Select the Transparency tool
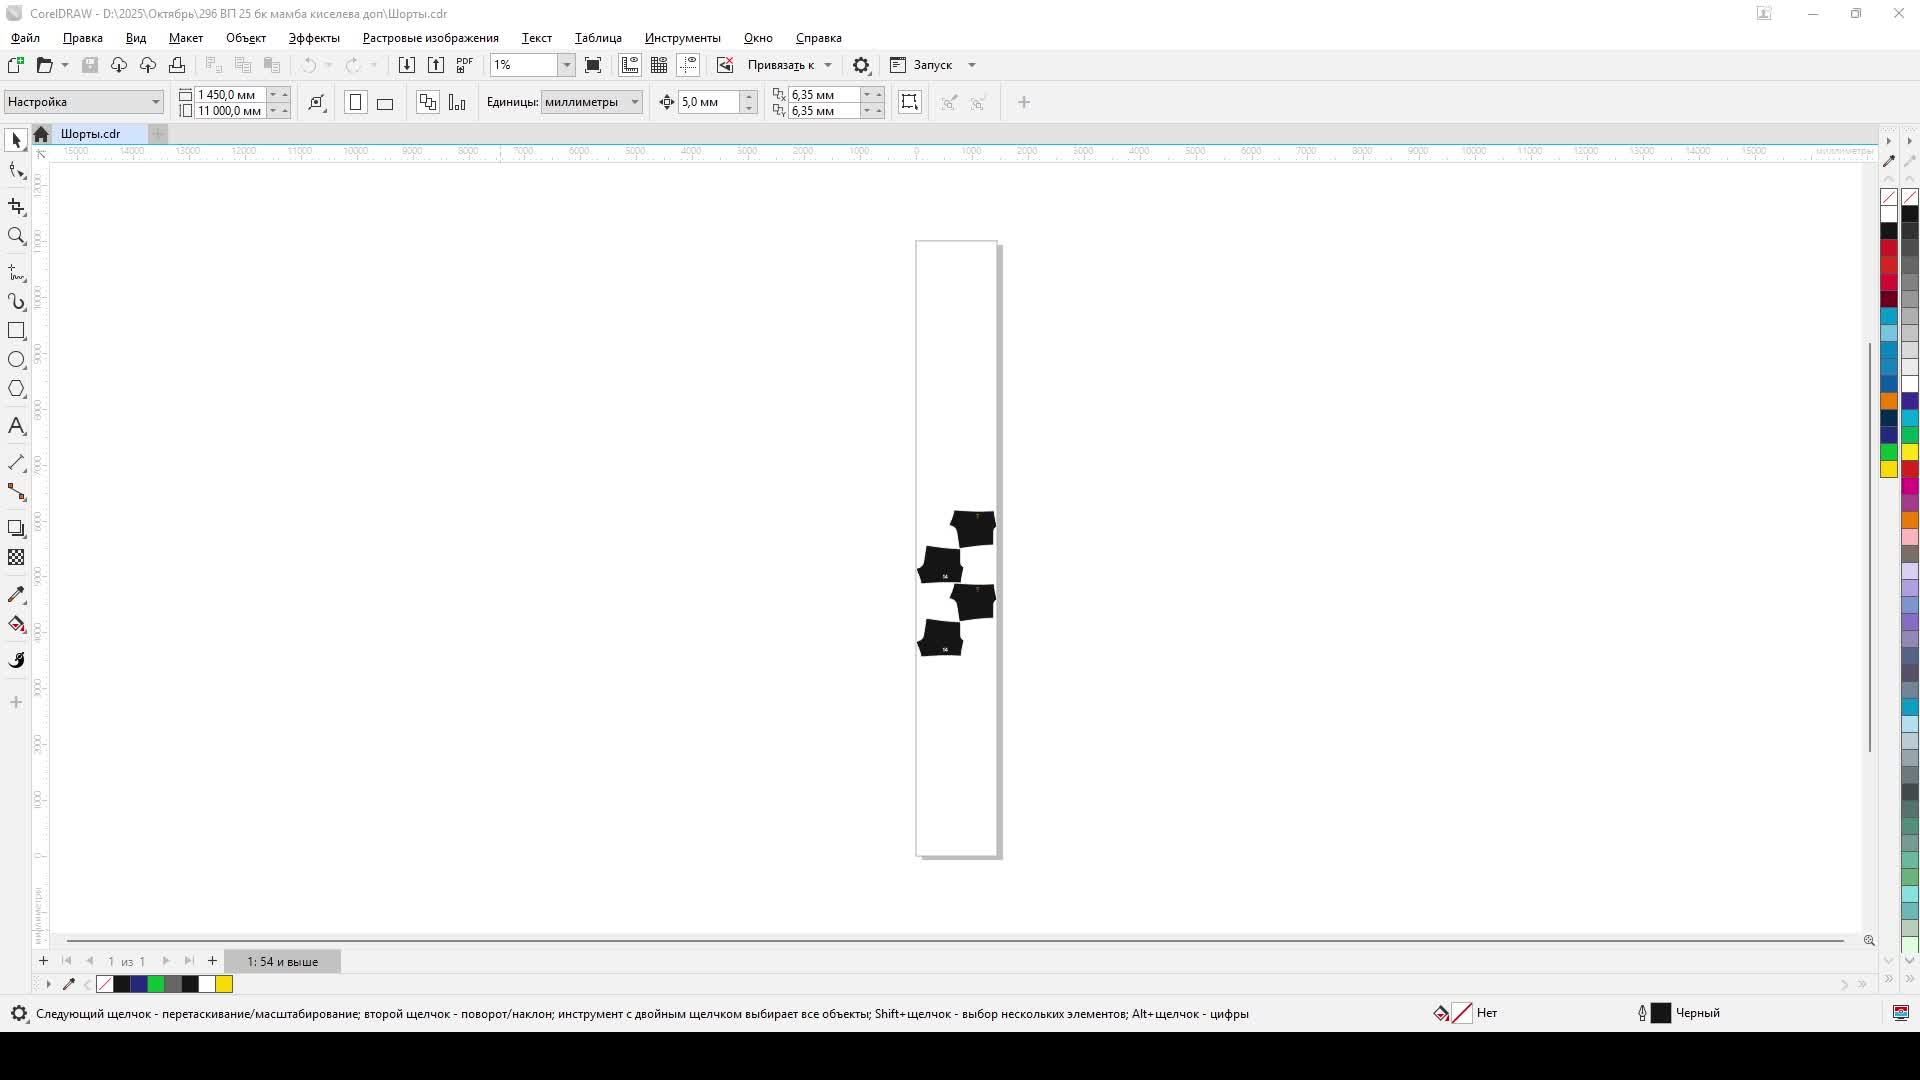1920x1080 pixels. coord(16,557)
